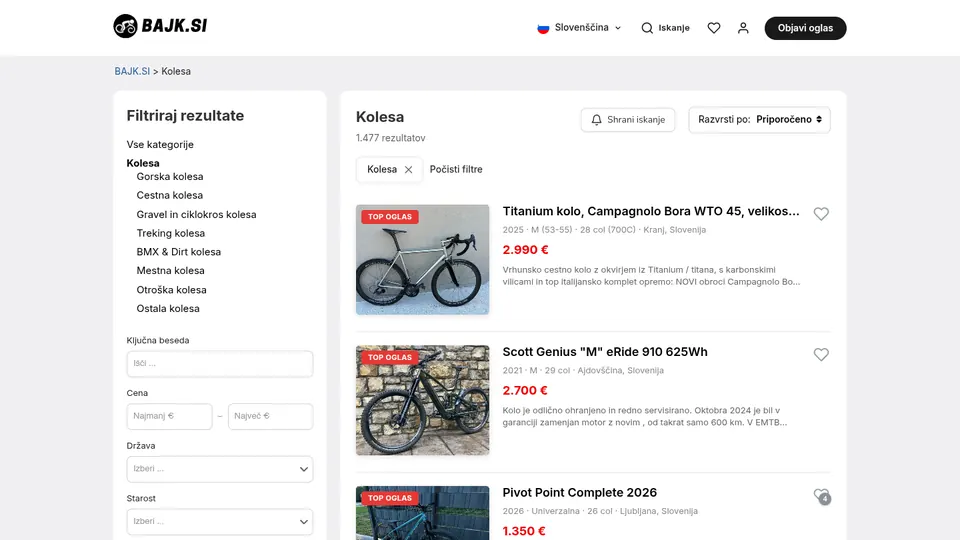This screenshot has height=540, width=960.
Task: Remove the Kolesa filter chip
Action: [408, 170]
